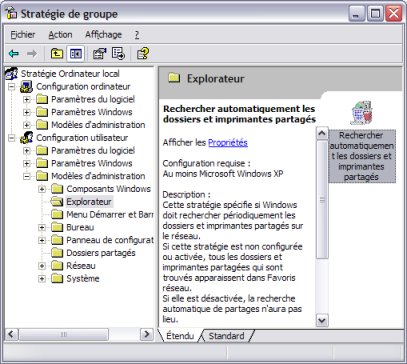Image resolution: width=407 pixels, height=364 pixels.
Task: Click the greyed forward arrow toolbar icon
Action: coord(32,53)
